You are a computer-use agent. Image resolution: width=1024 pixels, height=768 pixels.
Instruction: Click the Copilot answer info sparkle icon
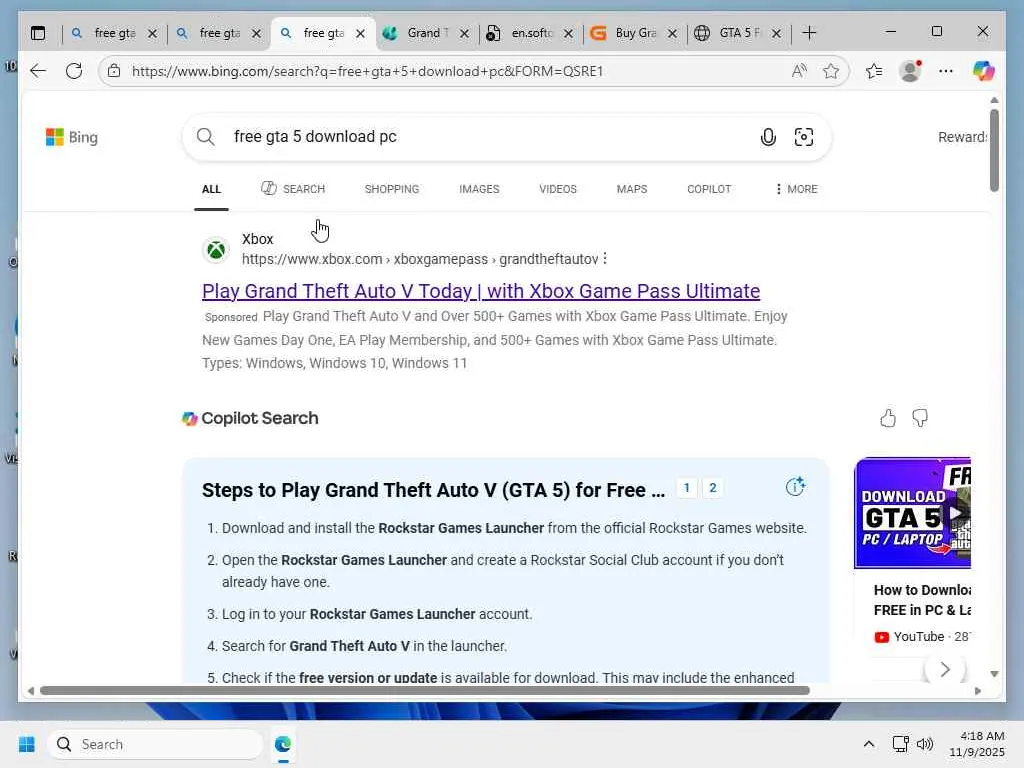coord(795,487)
